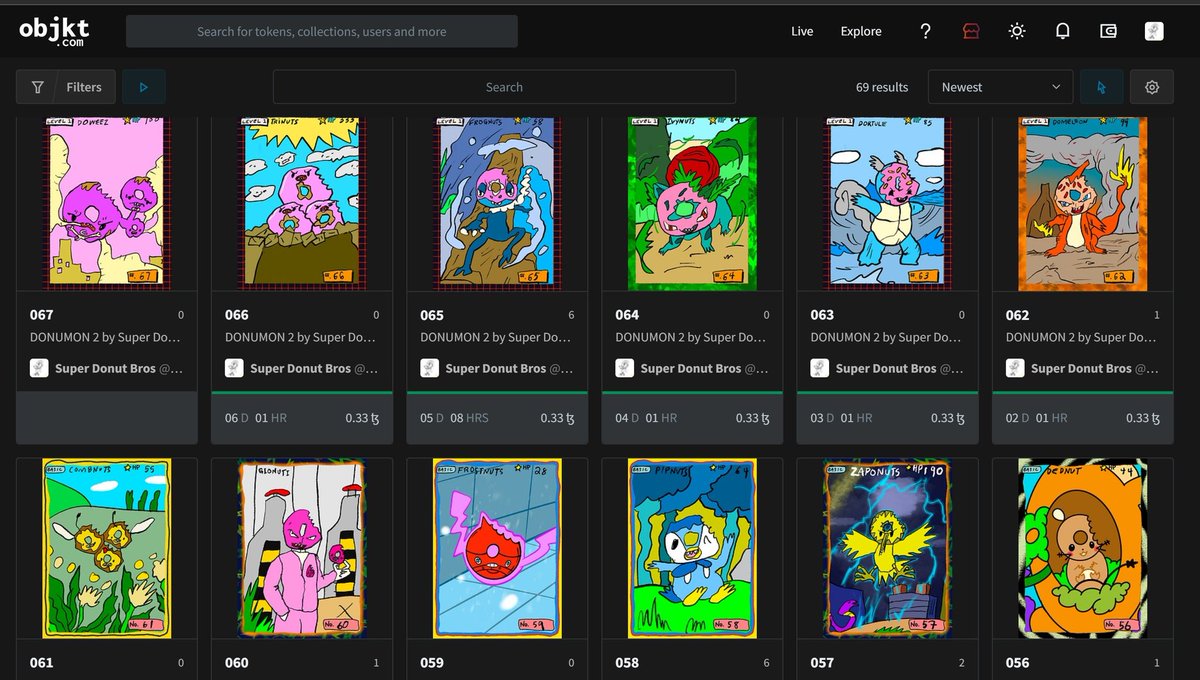1200x680 pixels.
Task: Open the token 059 card artwork
Action: [497, 548]
